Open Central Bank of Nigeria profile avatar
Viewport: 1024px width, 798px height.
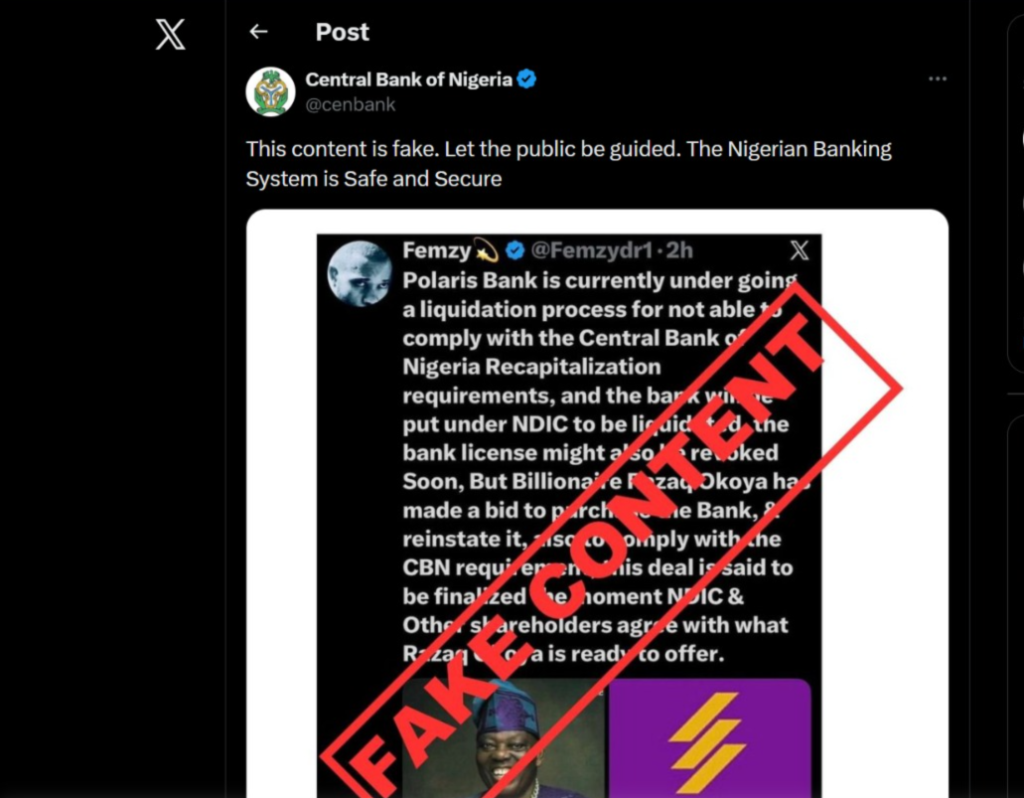tap(270, 92)
